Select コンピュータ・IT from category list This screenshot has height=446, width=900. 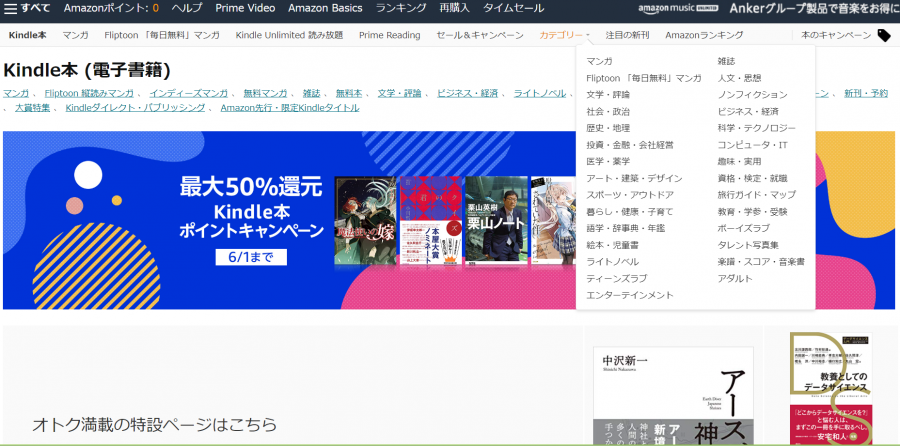pyautogui.click(x=752, y=145)
